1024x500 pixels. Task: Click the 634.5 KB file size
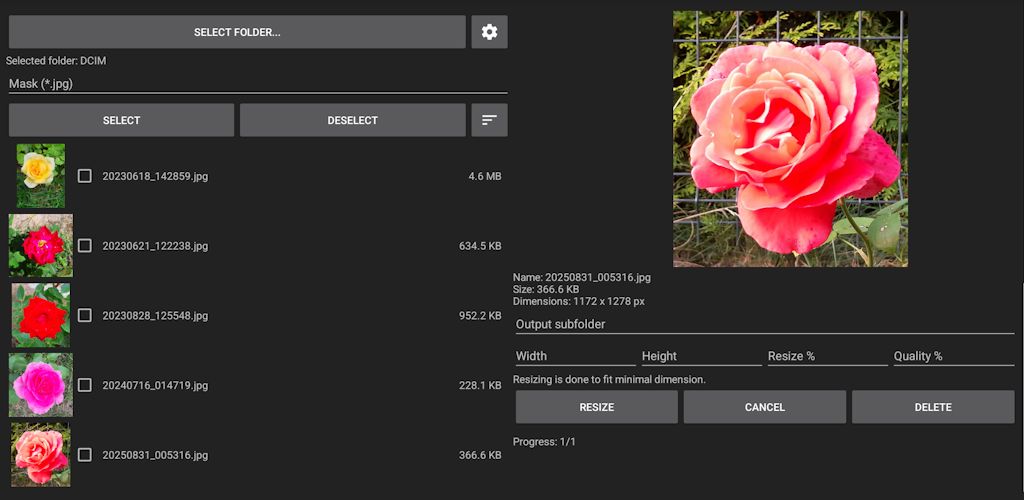(480, 246)
